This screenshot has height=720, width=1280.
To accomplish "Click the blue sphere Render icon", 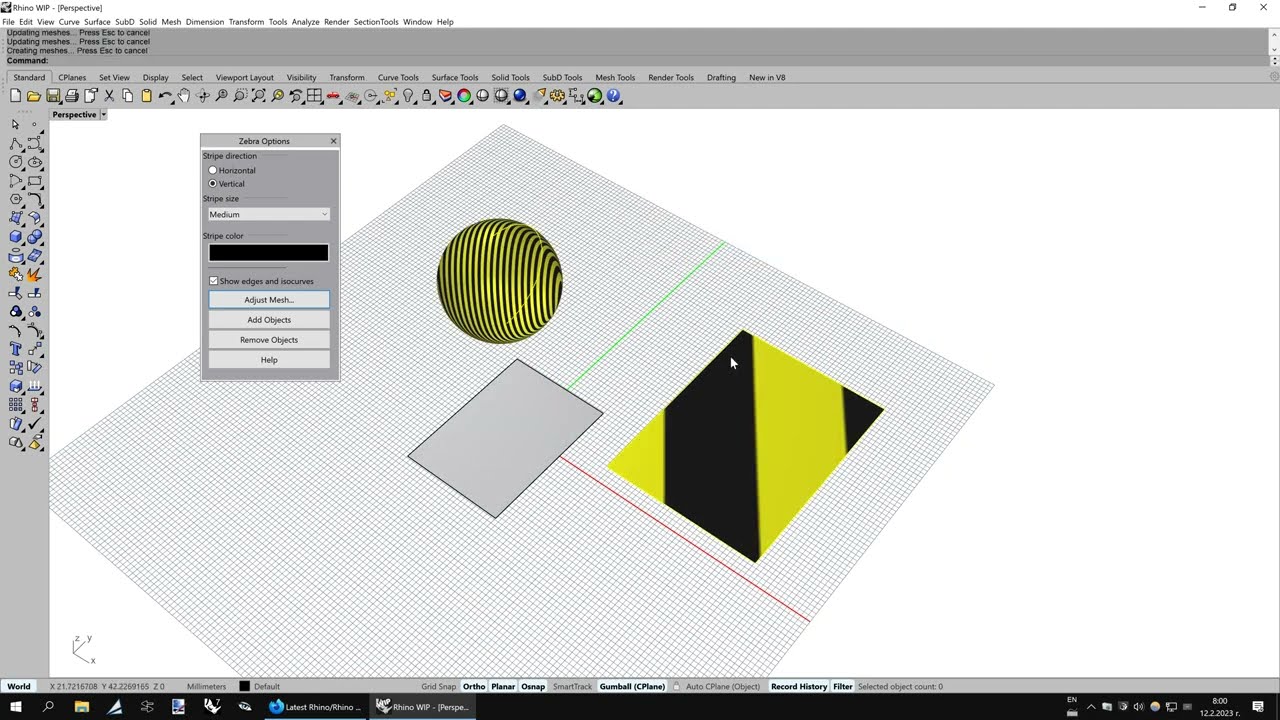I will point(520,96).
